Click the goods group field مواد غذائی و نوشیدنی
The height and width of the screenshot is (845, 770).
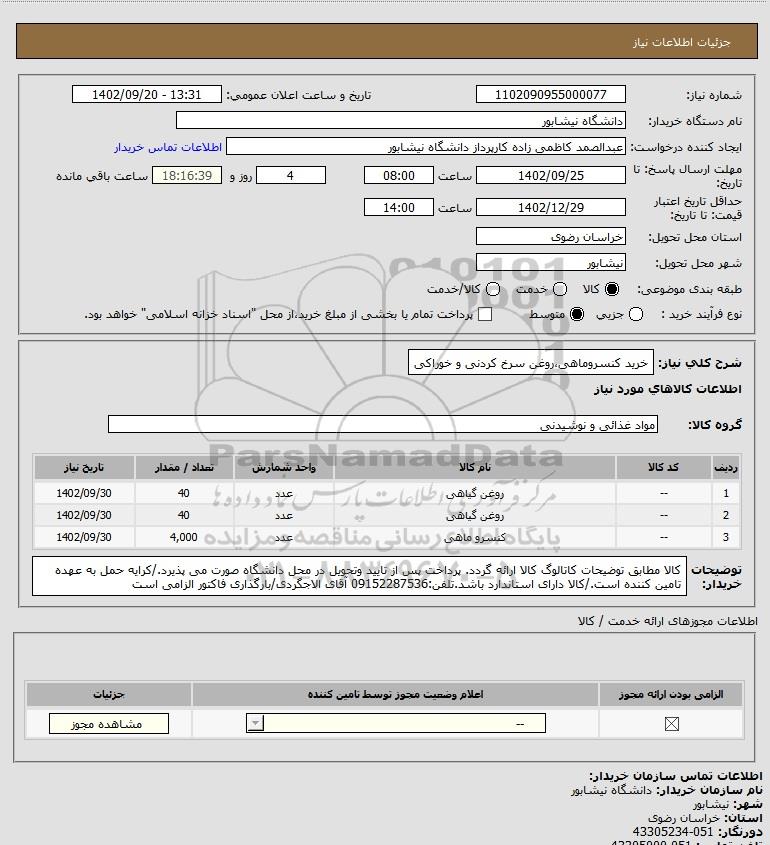tap(383, 425)
